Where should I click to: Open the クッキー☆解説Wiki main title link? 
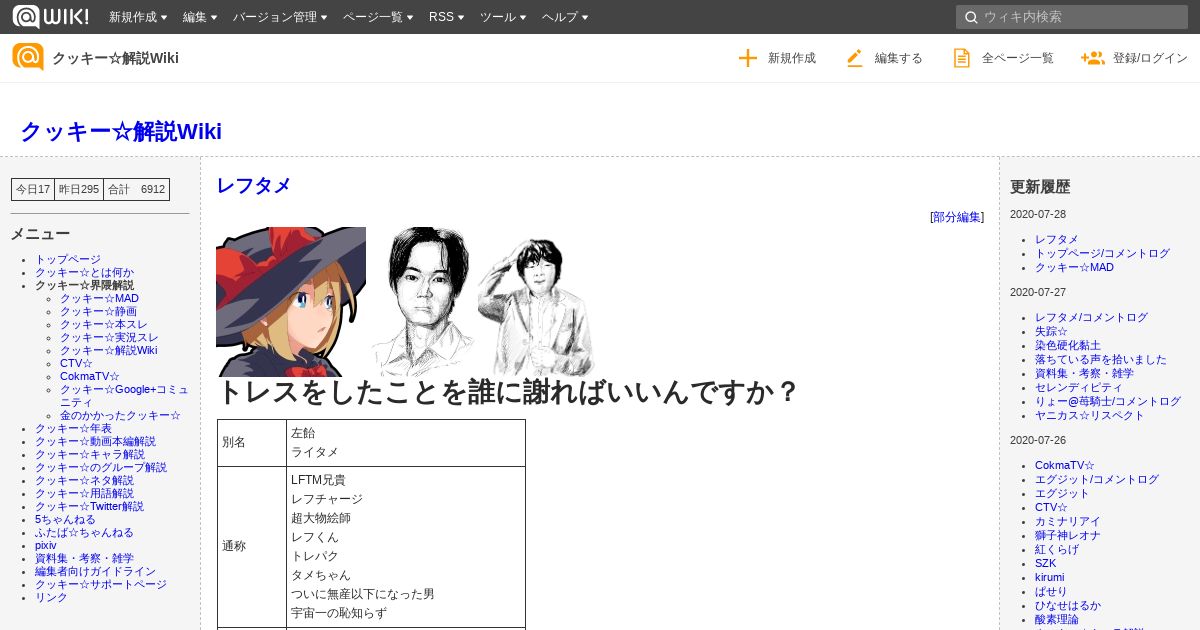click(121, 131)
